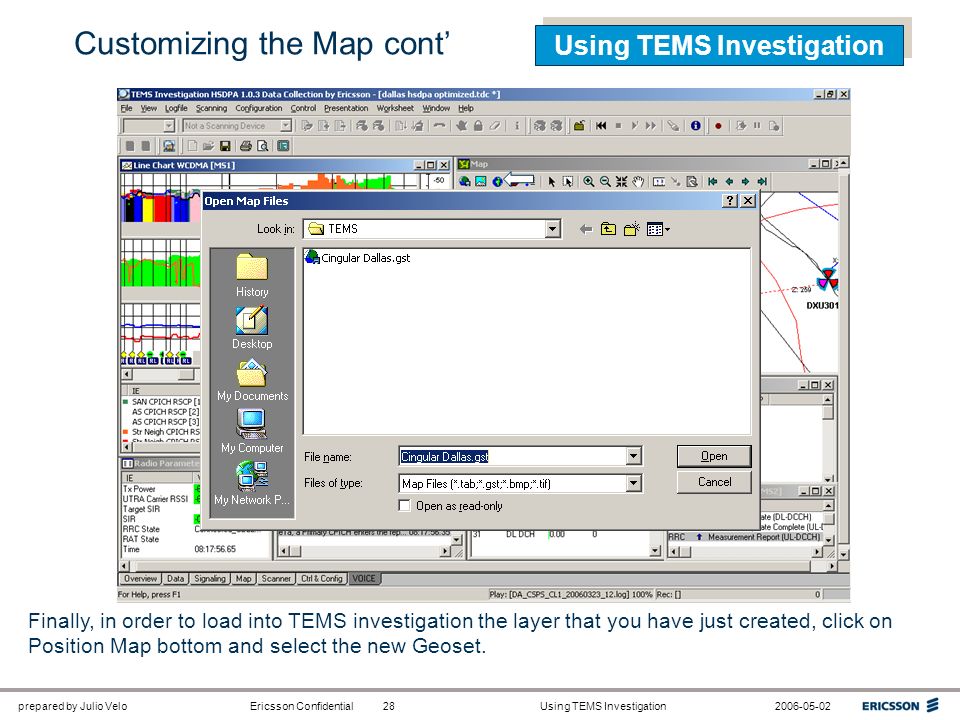Click the New document icon in main toolbar
The image size is (960, 720).
click(x=192, y=146)
